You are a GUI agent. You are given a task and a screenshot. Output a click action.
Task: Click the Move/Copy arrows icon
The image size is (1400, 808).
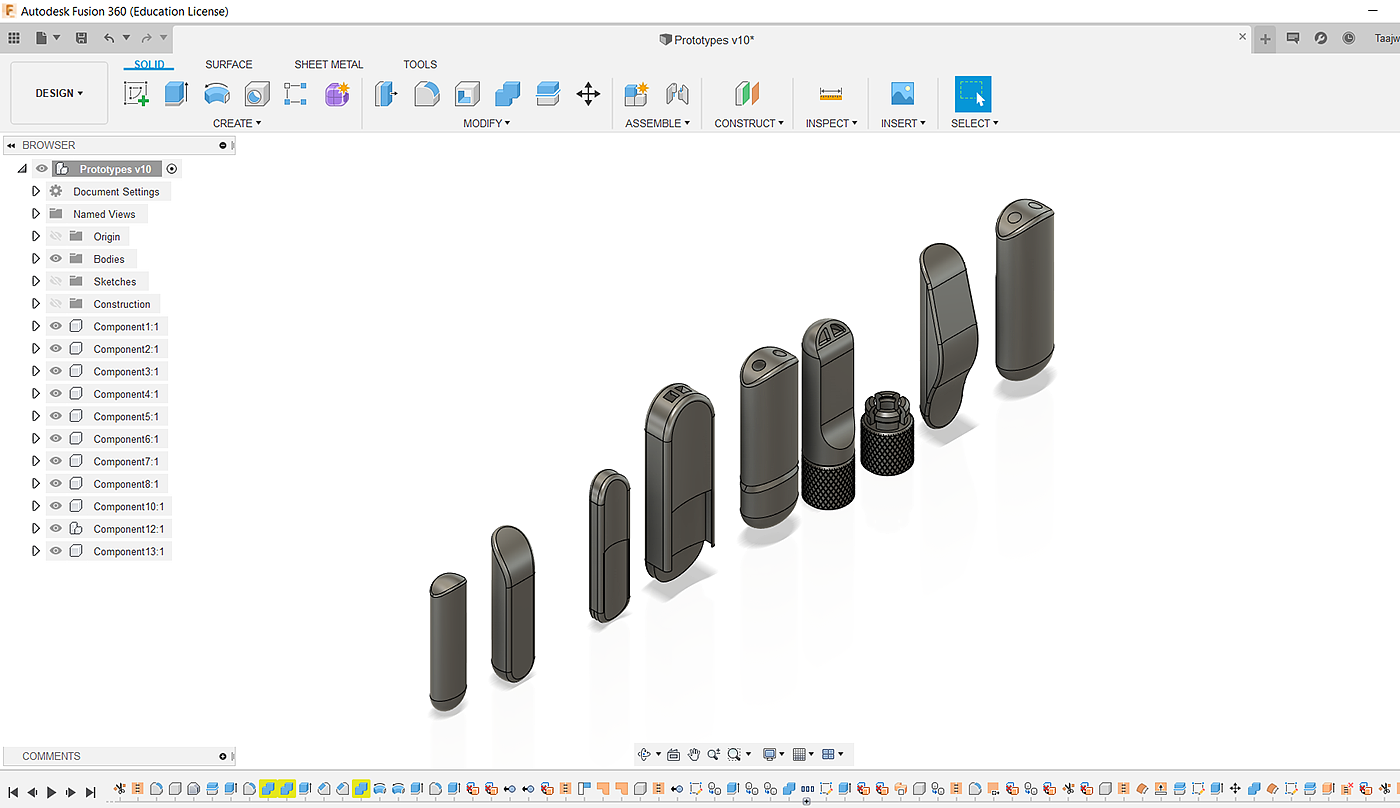[x=588, y=94]
